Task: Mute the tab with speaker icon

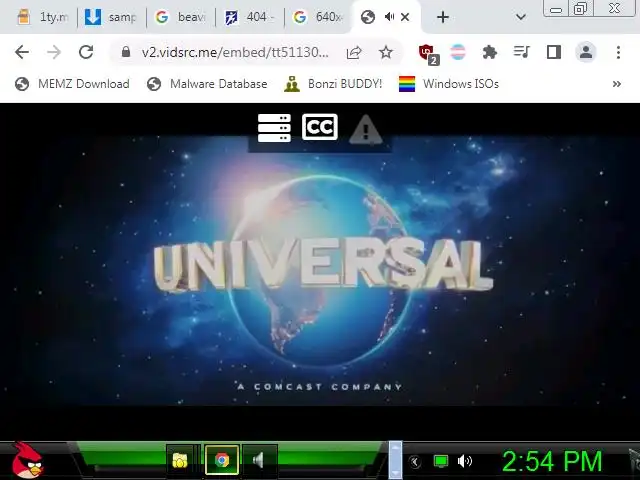Action: tap(389, 17)
